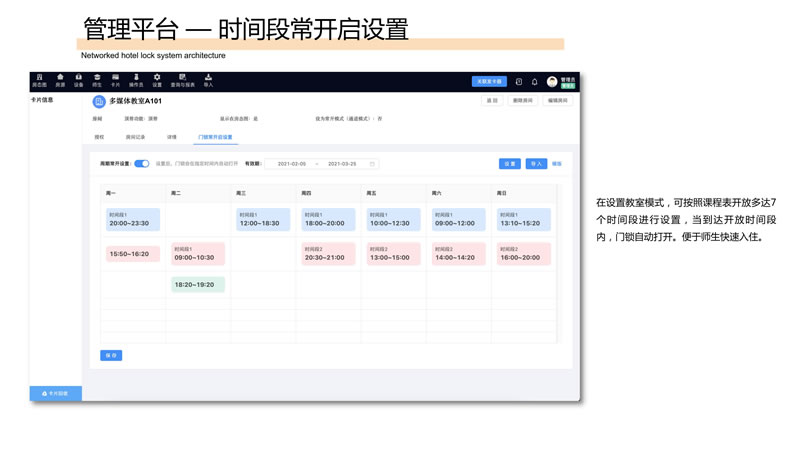Click the schedule table vertical scrollbar
The width and height of the screenshot is (800, 450).
559,264
